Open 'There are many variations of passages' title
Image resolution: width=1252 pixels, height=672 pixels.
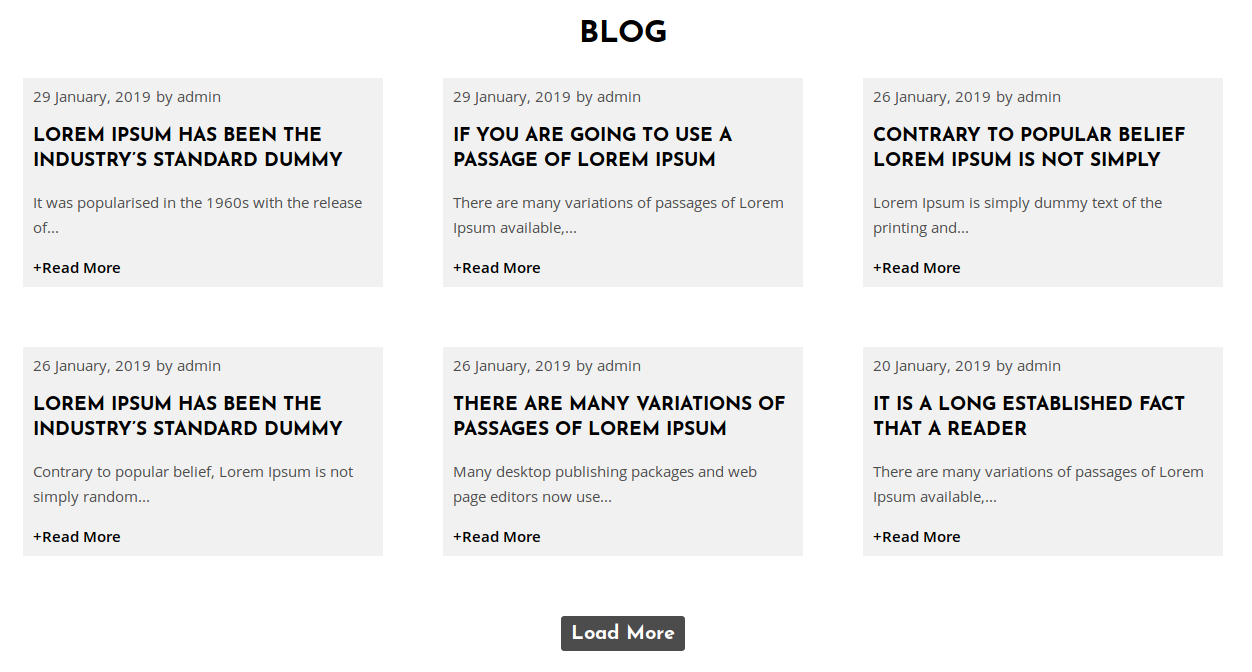point(619,416)
